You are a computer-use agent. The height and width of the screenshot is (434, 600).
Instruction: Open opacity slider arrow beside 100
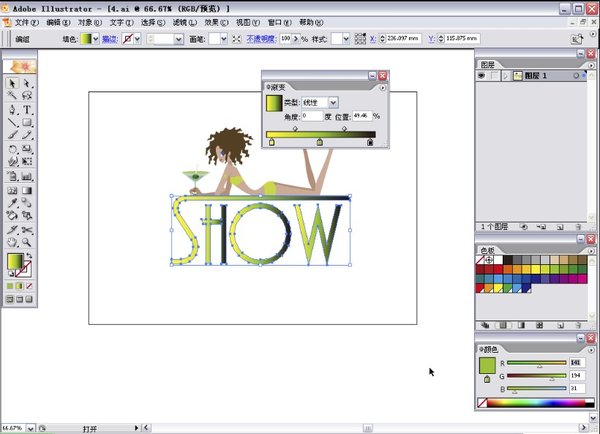(295, 39)
